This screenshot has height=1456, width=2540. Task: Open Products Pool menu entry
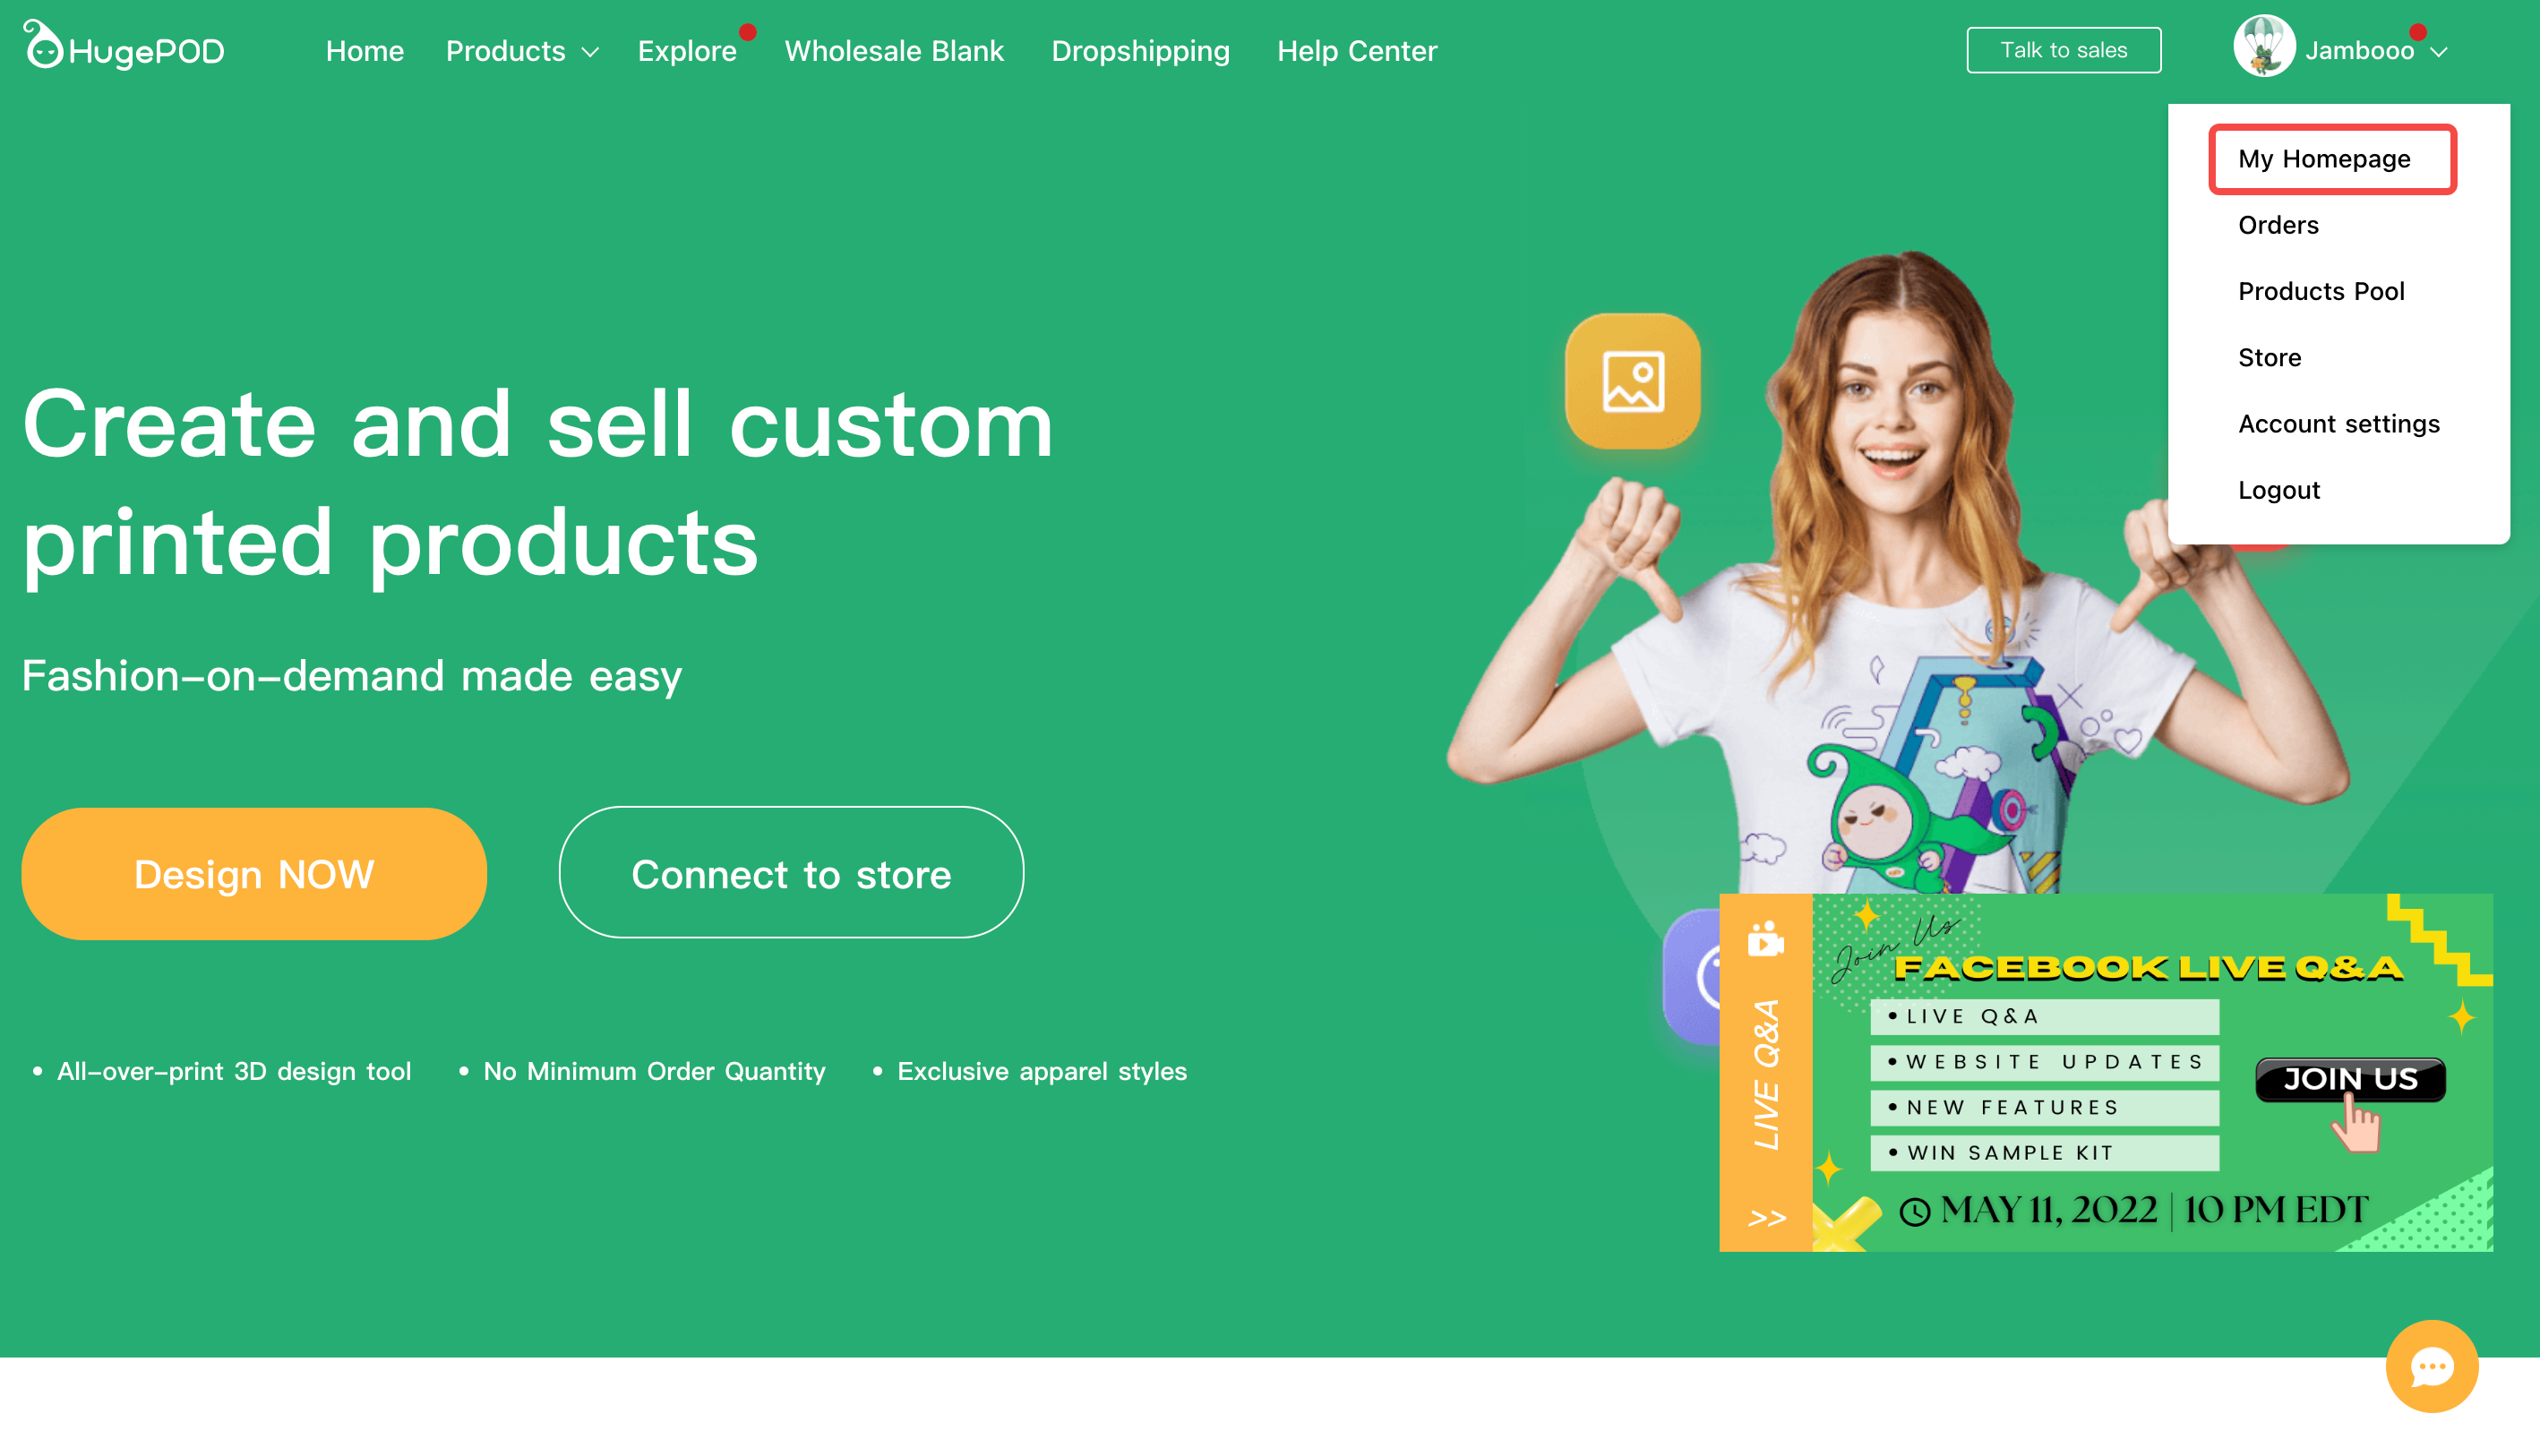[2320, 291]
